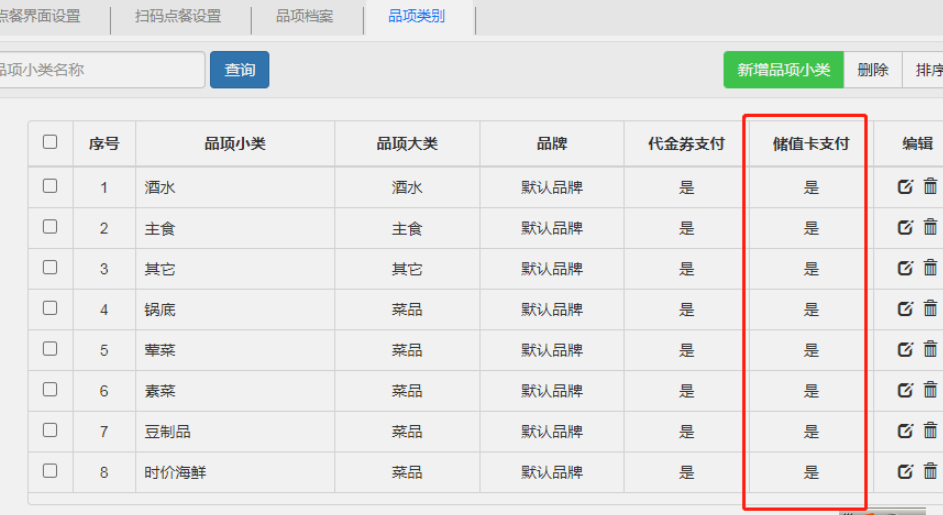Open edit icon for 其它 category

click(x=905, y=269)
